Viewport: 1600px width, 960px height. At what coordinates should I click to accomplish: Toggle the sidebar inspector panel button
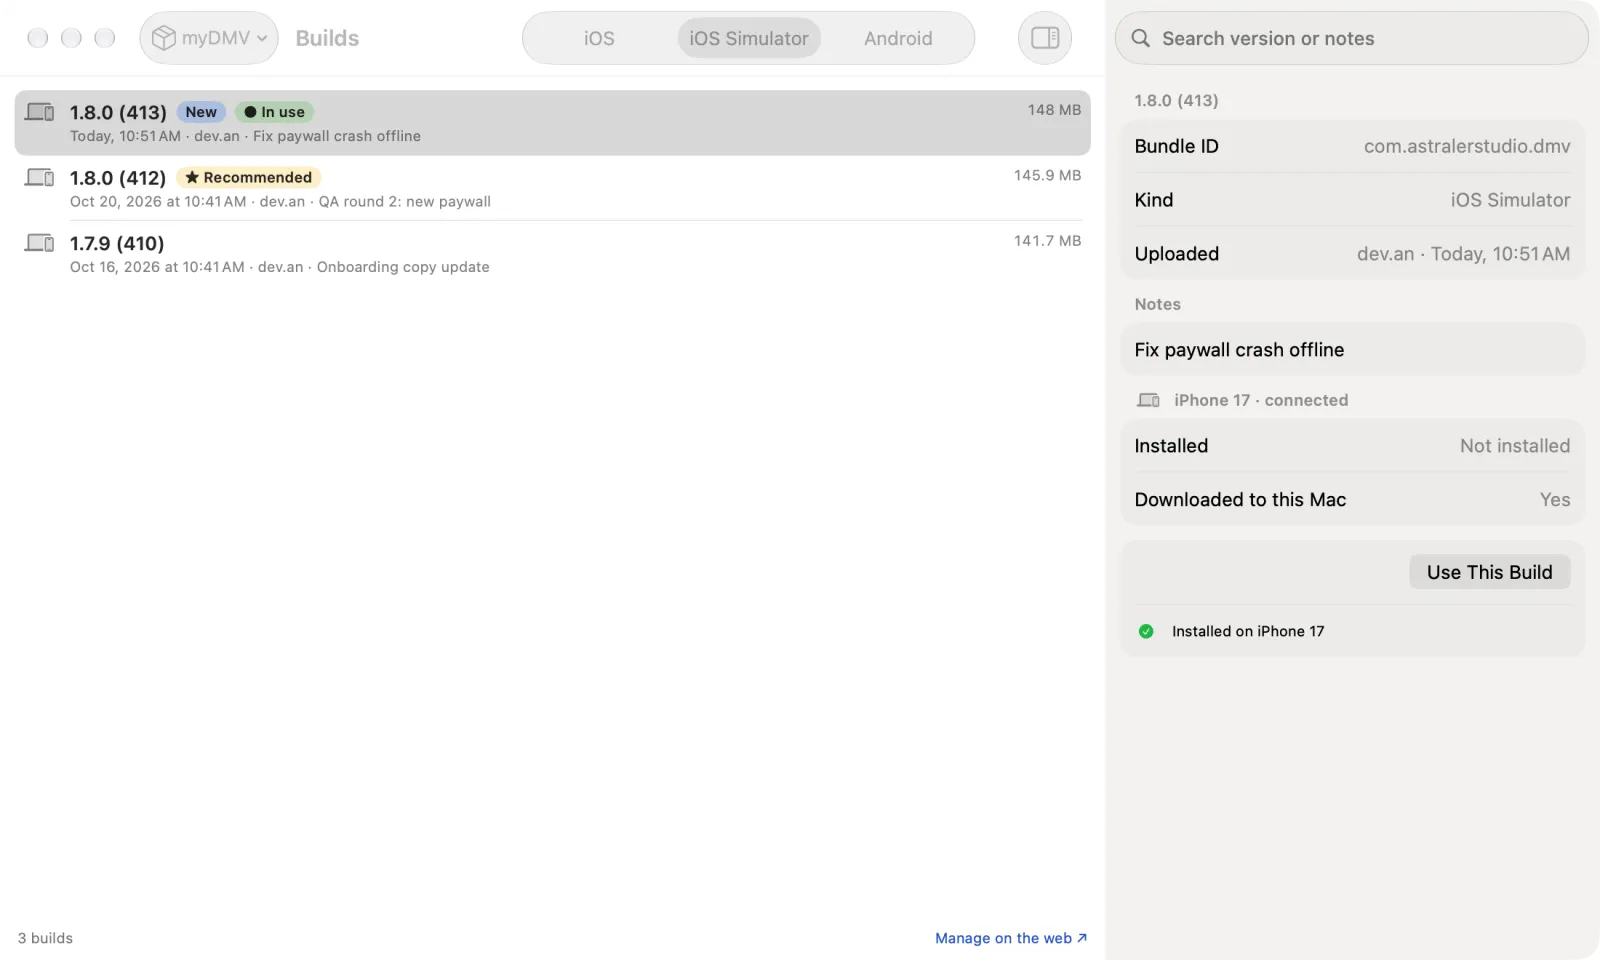click(1045, 38)
